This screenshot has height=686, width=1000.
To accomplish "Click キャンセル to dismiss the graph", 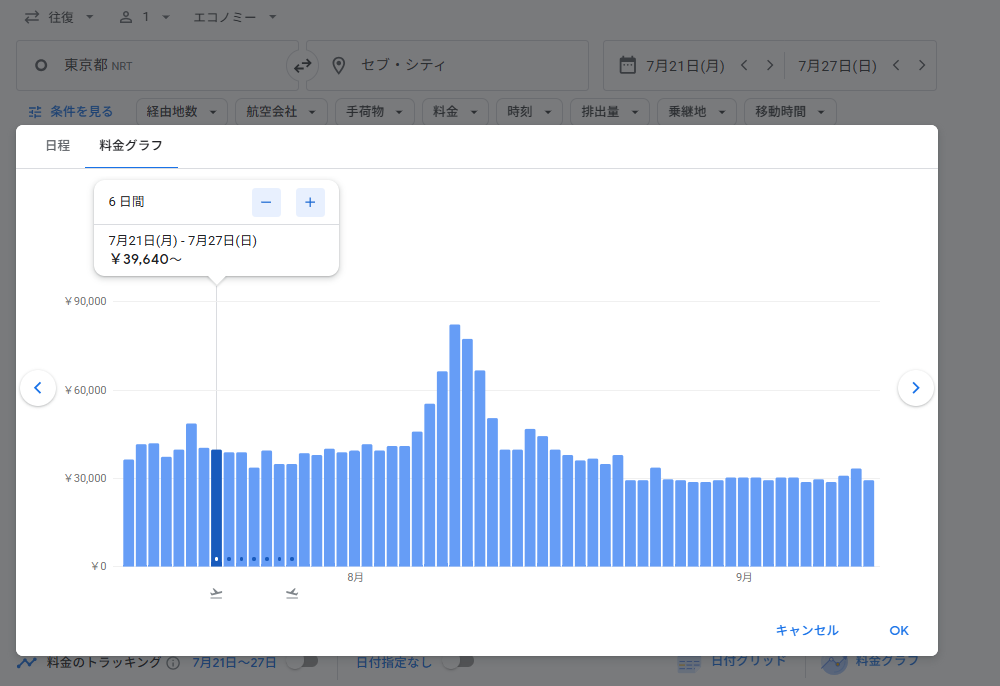I will coord(807,631).
